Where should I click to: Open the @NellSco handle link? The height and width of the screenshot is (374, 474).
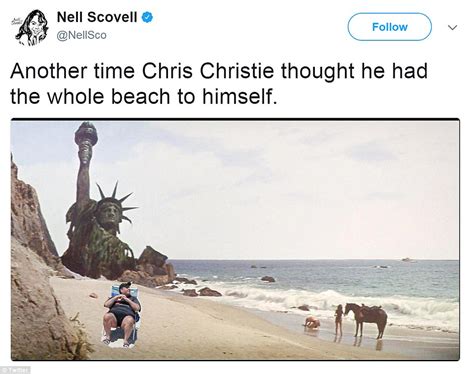point(82,35)
